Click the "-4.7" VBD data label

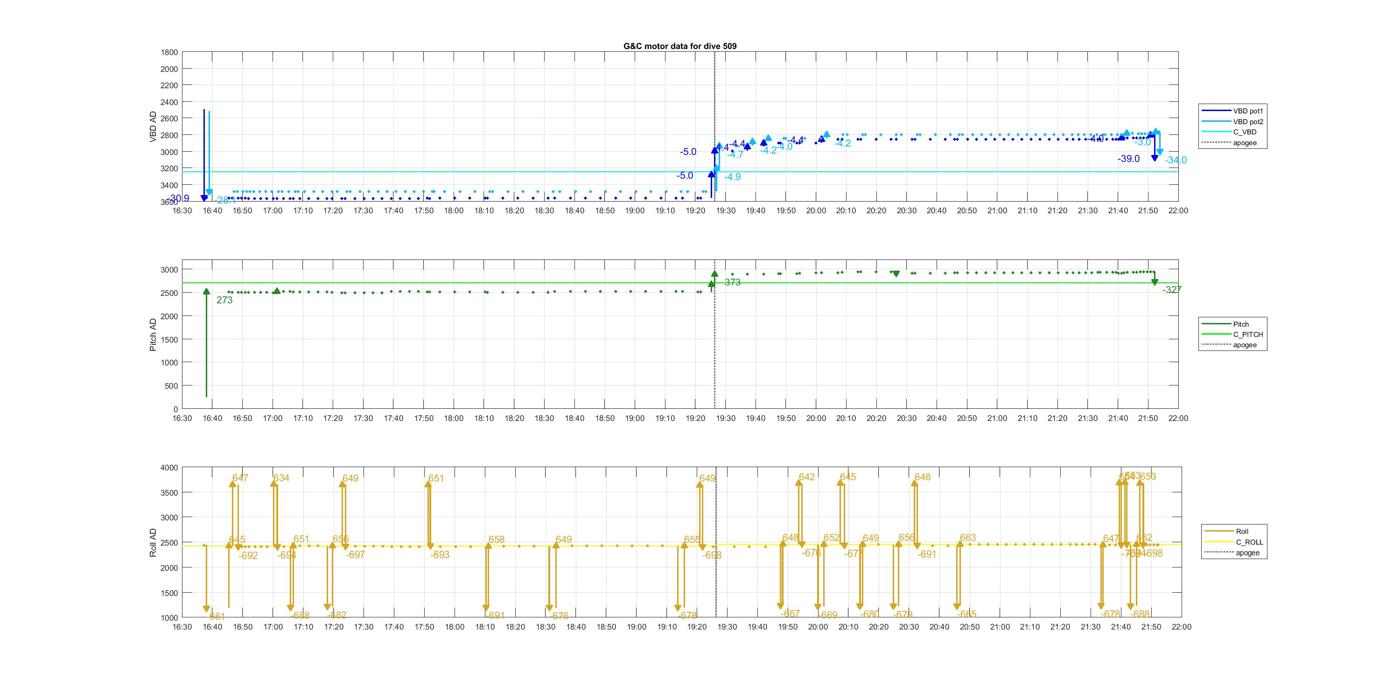tap(734, 155)
